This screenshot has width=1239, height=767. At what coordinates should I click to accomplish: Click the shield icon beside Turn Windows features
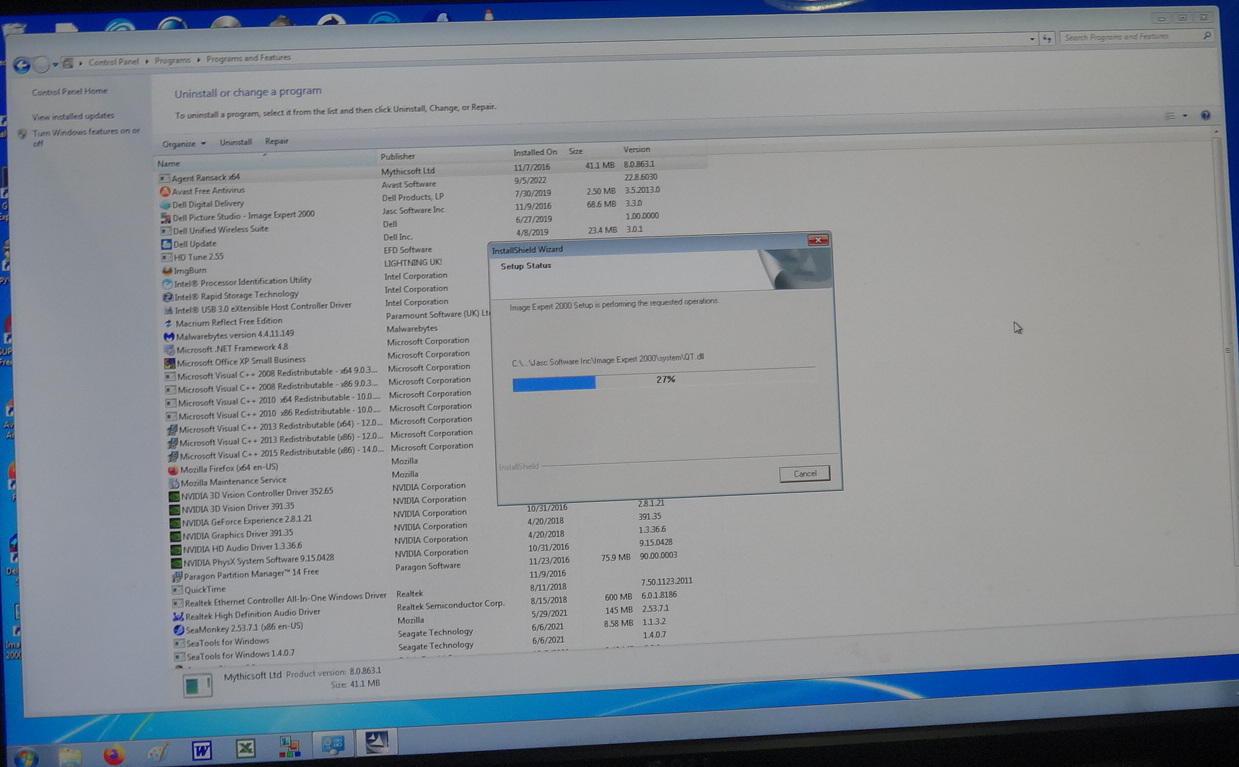coord(24,133)
